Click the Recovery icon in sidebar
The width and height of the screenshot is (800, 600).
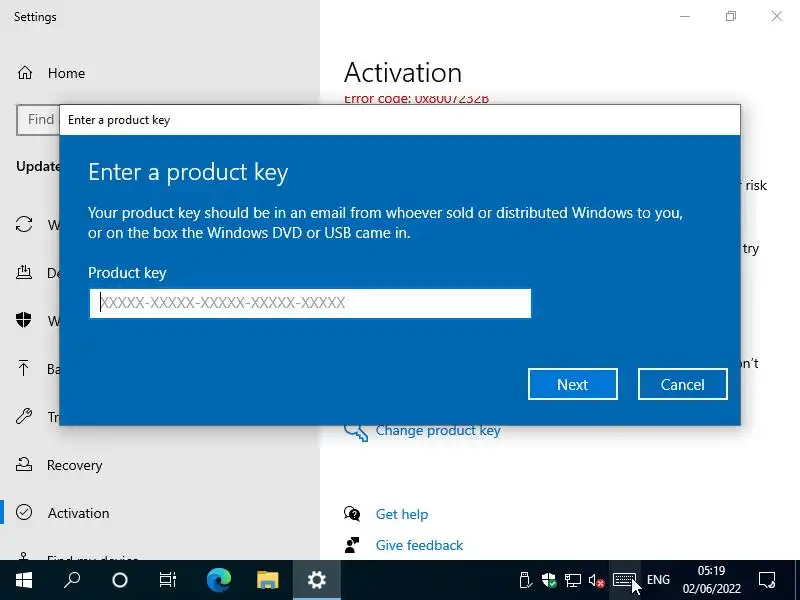[x=23, y=464]
